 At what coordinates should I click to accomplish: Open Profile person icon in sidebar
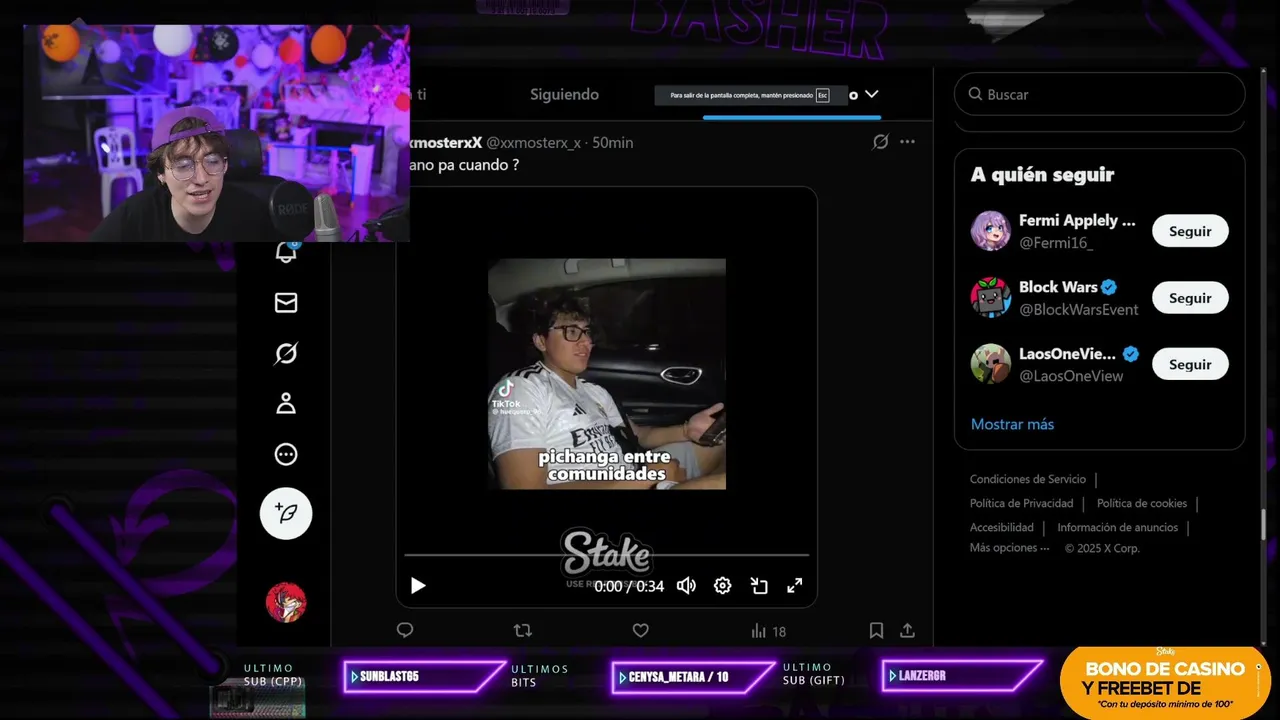pyautogui.click(x=286, y=404)
